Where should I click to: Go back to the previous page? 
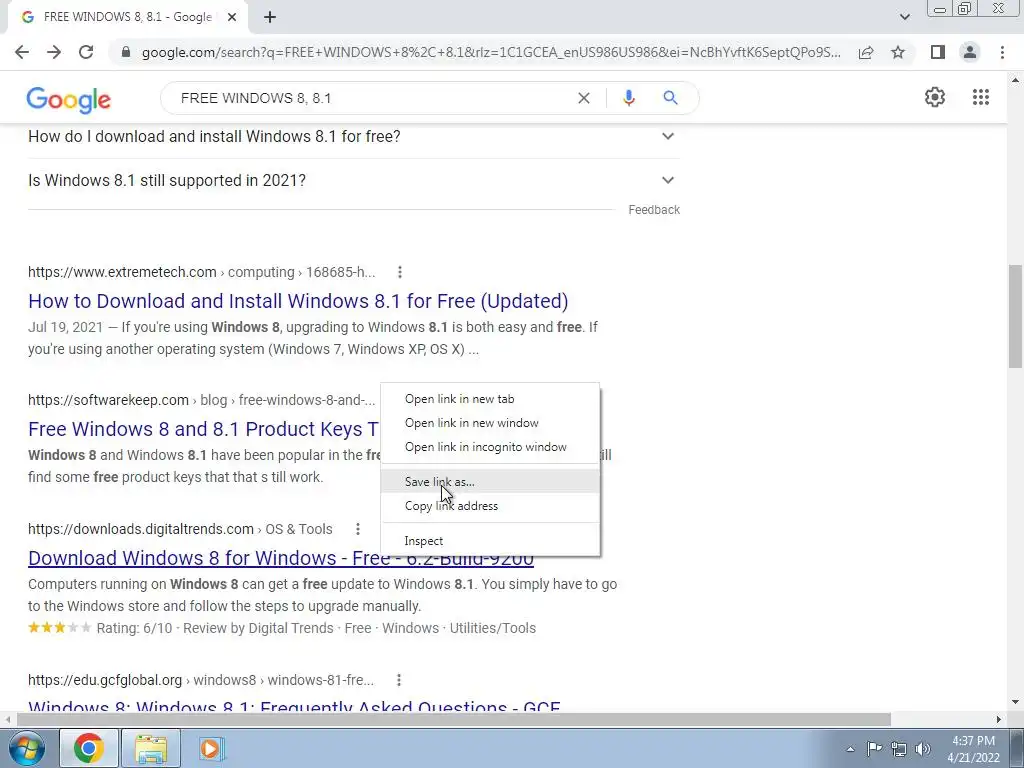[x=22, y=52]
